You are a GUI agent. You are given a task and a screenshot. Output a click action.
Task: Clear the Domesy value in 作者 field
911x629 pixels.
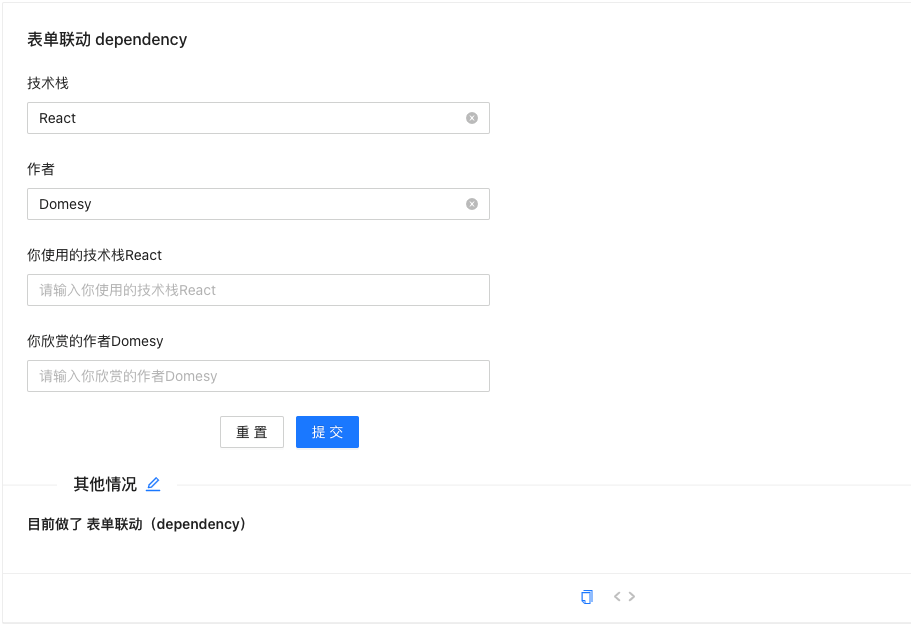[472, 204]
